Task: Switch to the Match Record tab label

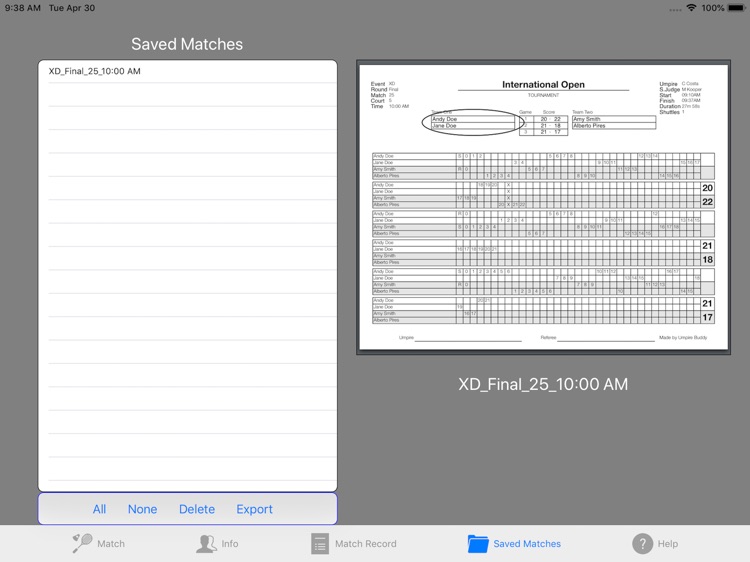Action: point(365,544)
